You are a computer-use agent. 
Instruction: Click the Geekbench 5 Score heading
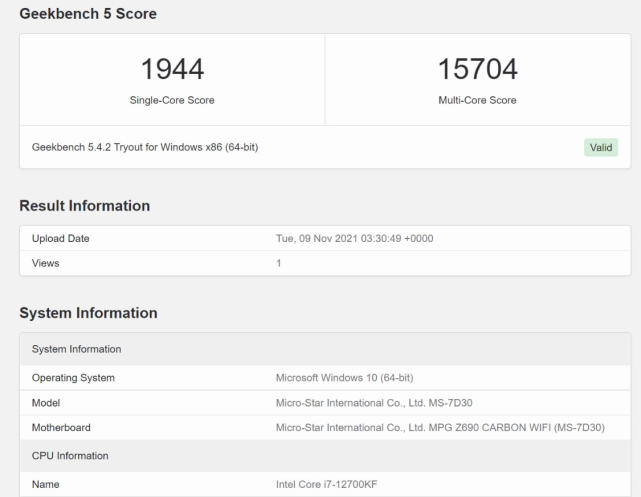pos(88,14)
